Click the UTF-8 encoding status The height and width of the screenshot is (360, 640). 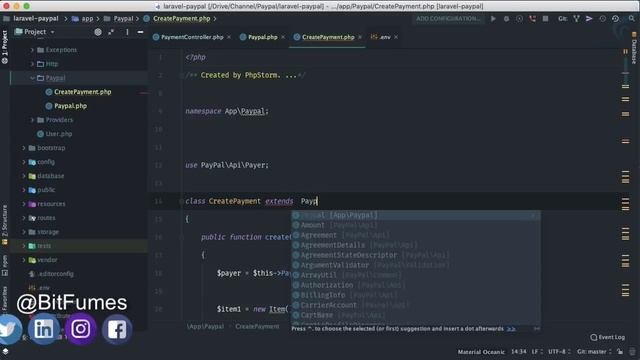(559, 351)
